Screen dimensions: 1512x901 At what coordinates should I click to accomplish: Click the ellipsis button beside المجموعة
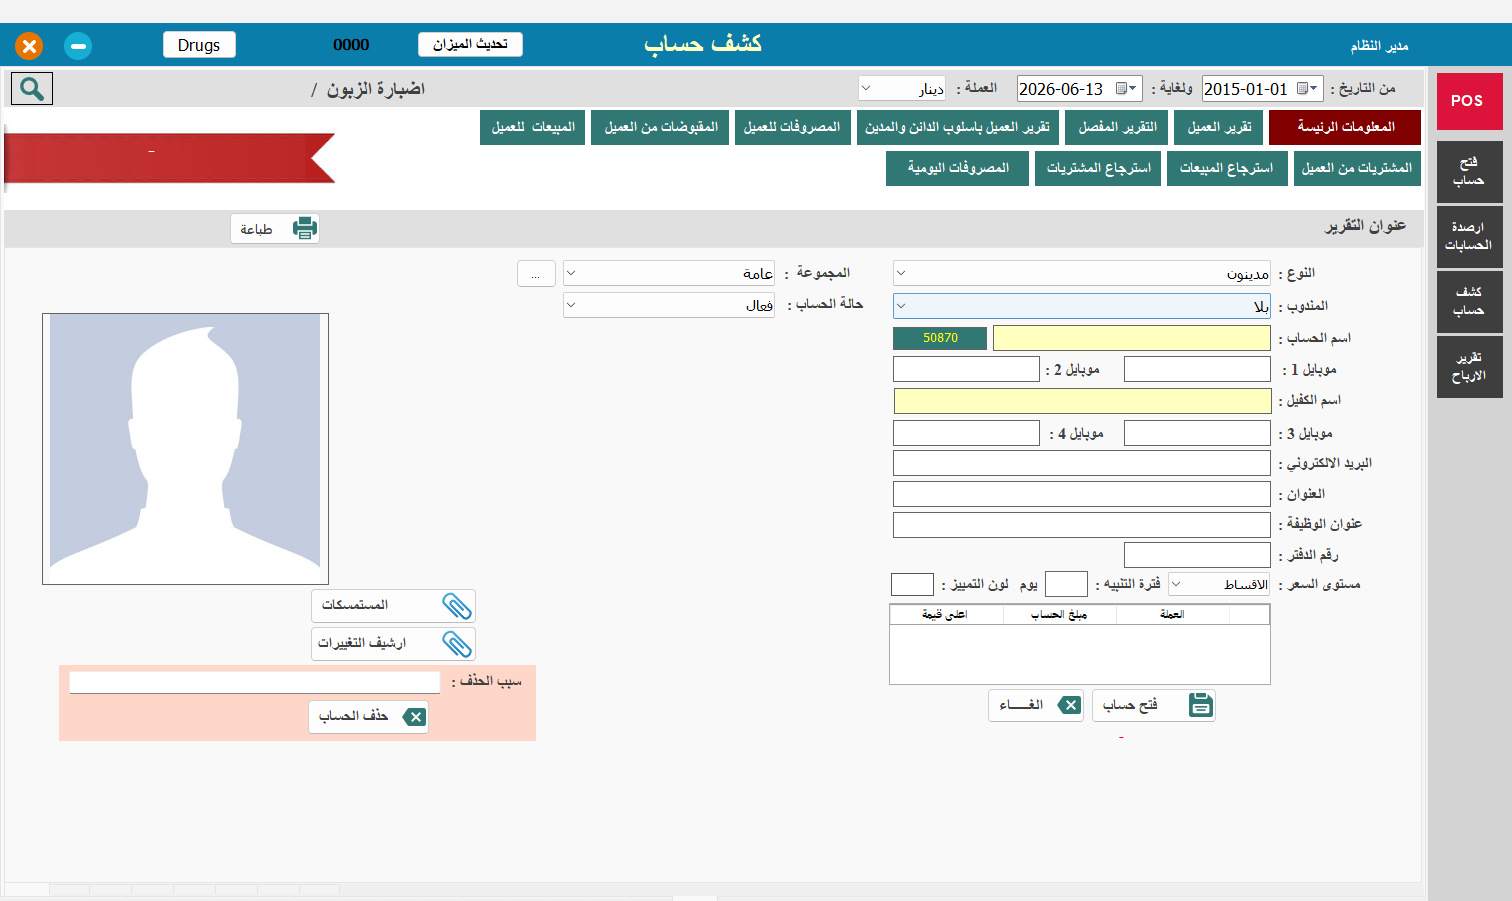click(536, 274)
